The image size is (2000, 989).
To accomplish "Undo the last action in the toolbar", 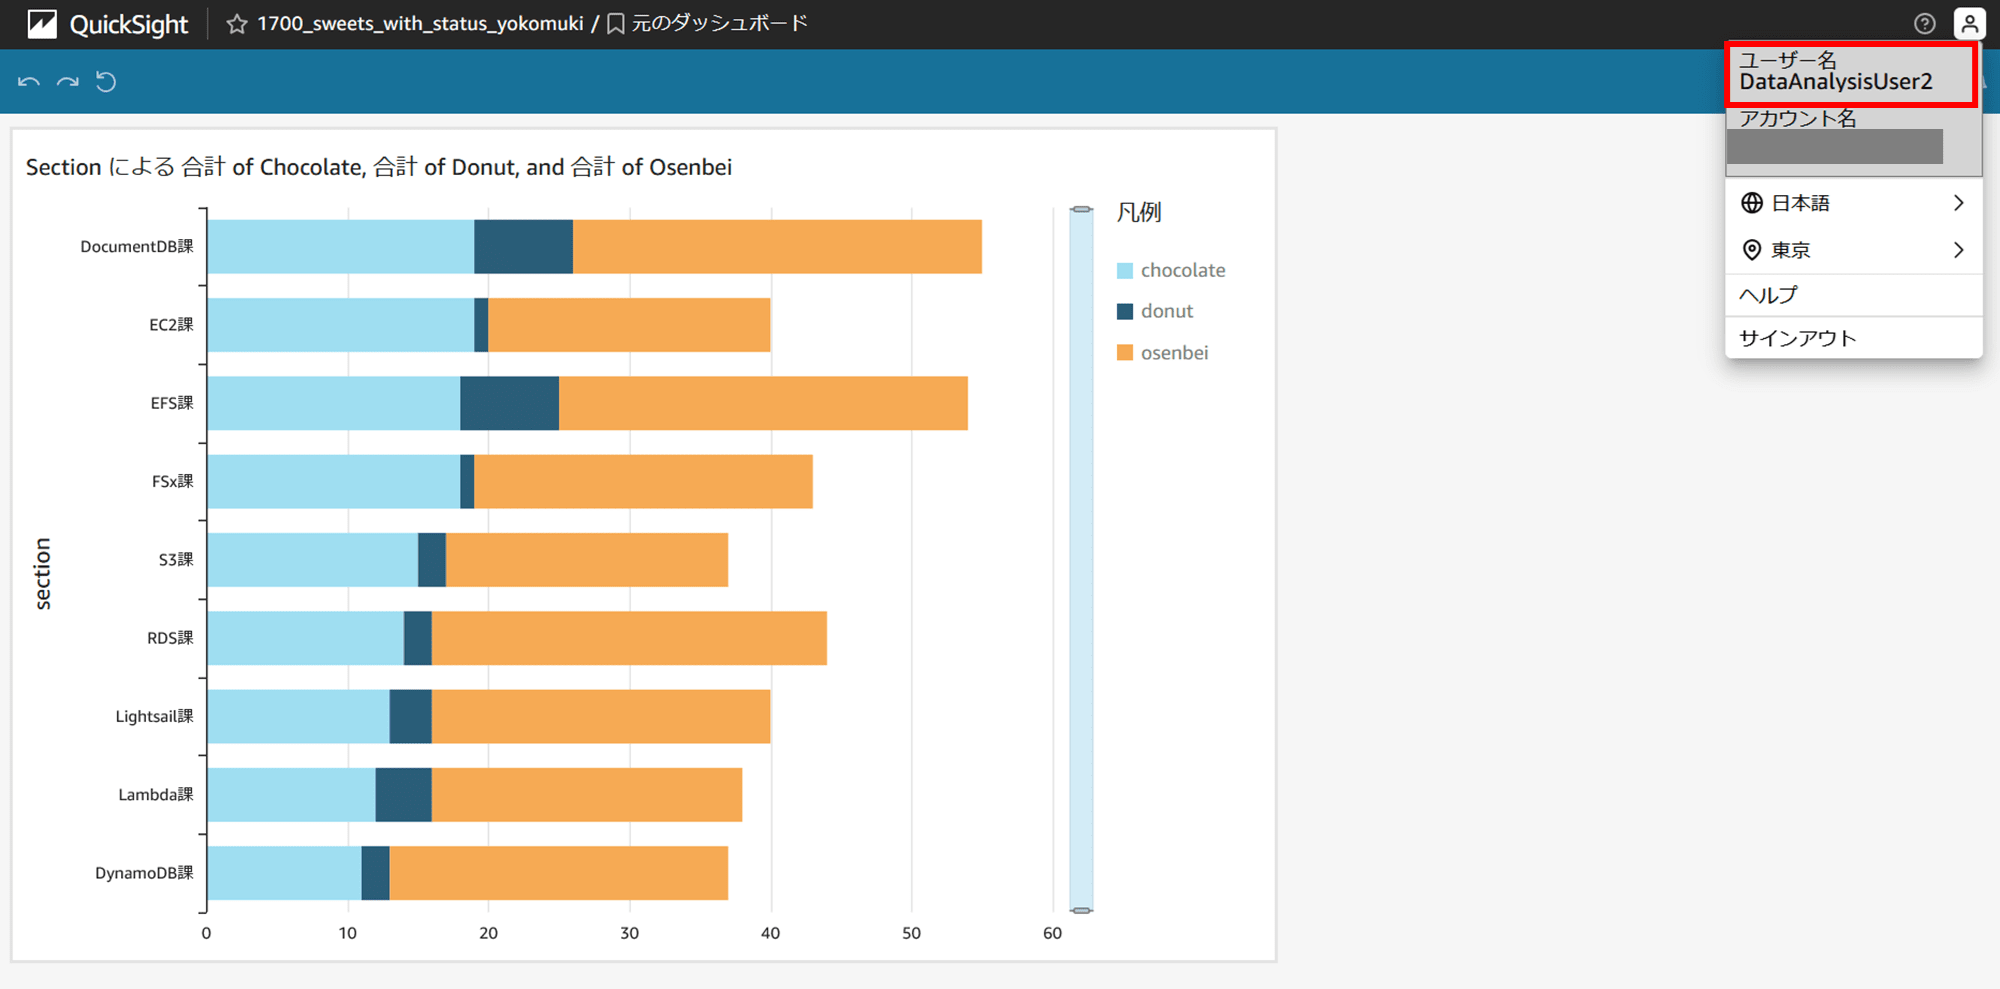I will point(29,82).
